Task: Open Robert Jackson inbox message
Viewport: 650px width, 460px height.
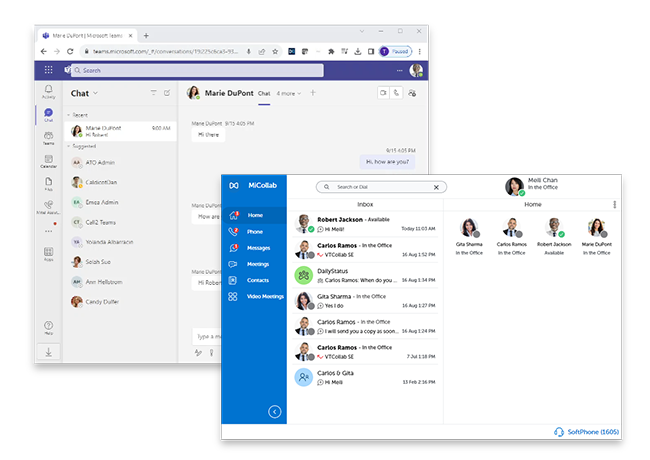Action: (365, 224)
